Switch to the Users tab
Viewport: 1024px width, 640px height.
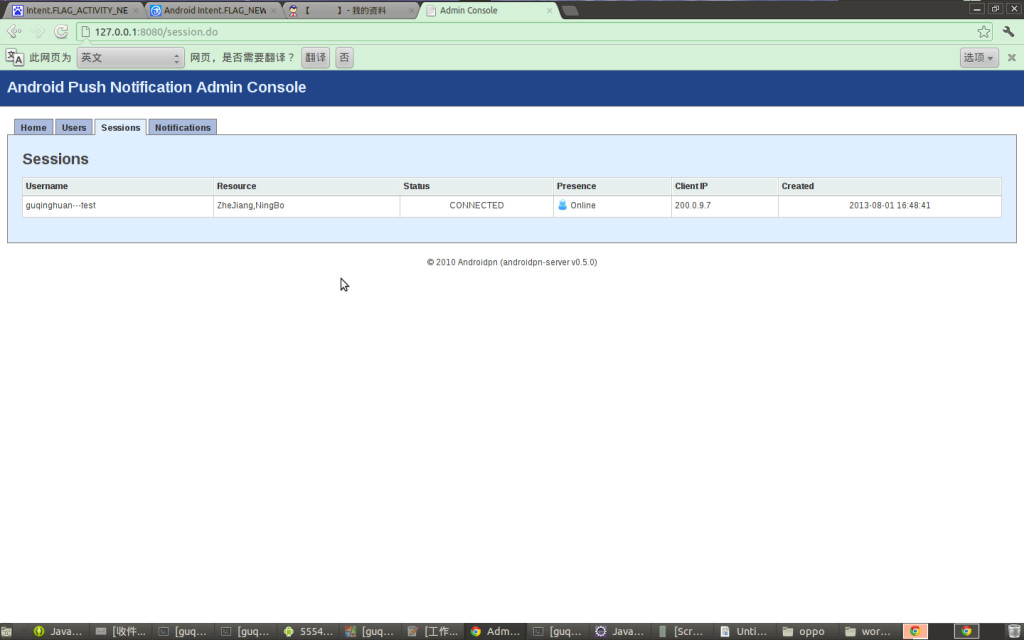(x=74, y=127)
